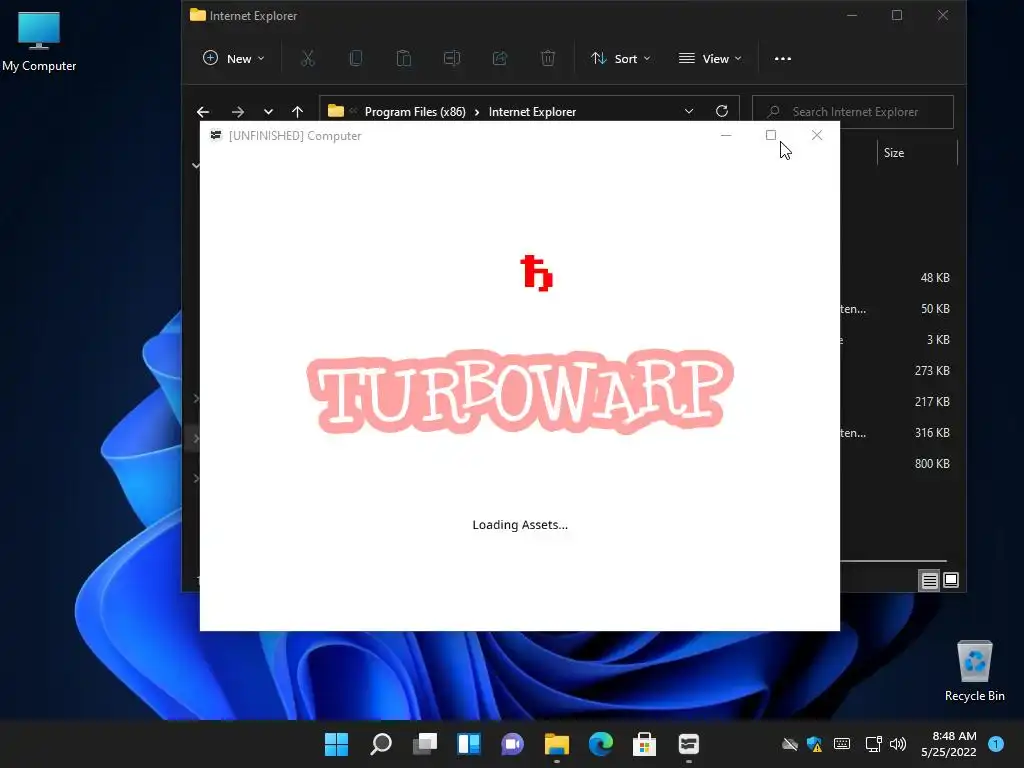Click the TurboWarp logo in loading screen

tap(520, 391)
